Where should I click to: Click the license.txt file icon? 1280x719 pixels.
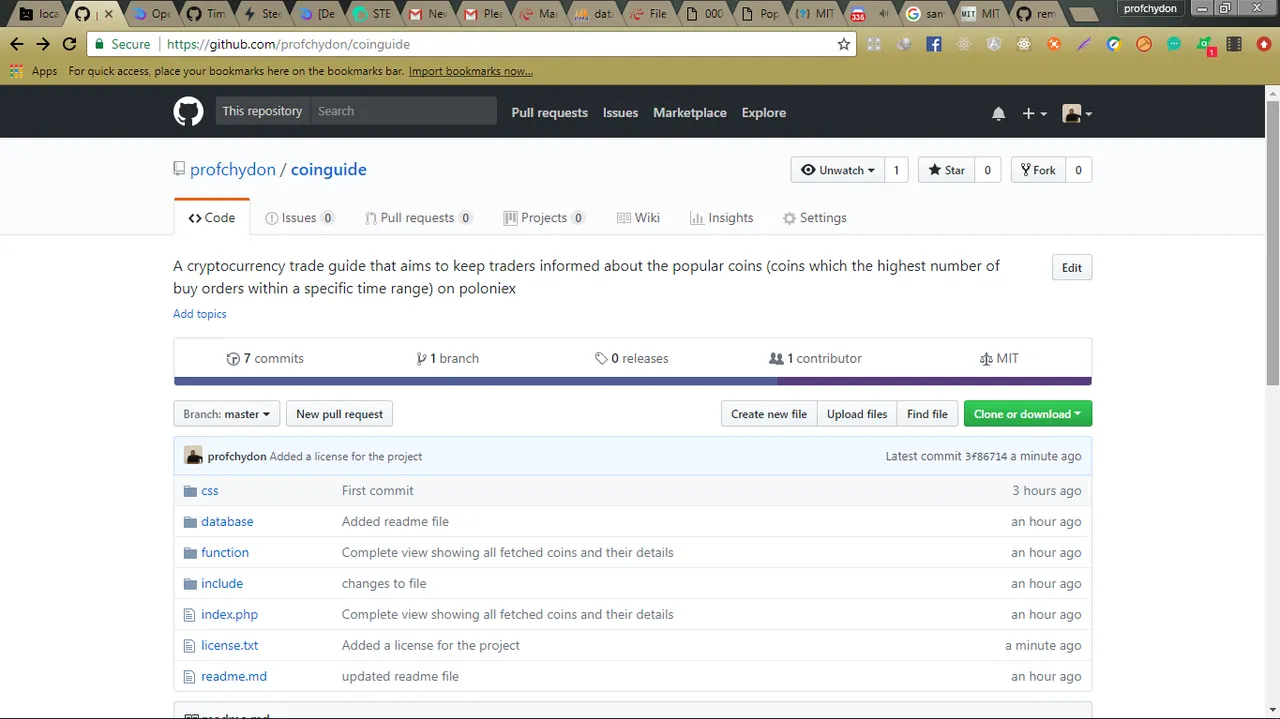[190, 646]
